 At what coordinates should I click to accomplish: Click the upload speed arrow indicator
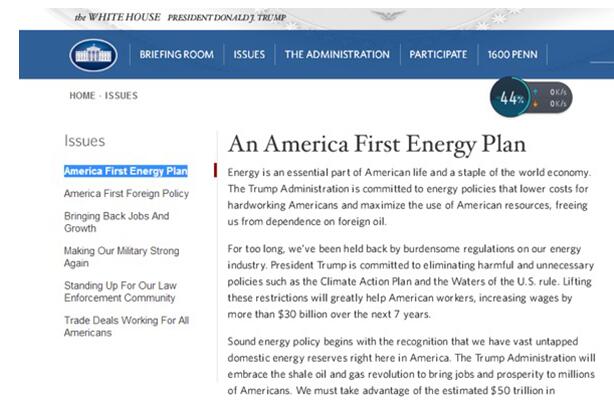pyautogui.click(x=535, y=92)
